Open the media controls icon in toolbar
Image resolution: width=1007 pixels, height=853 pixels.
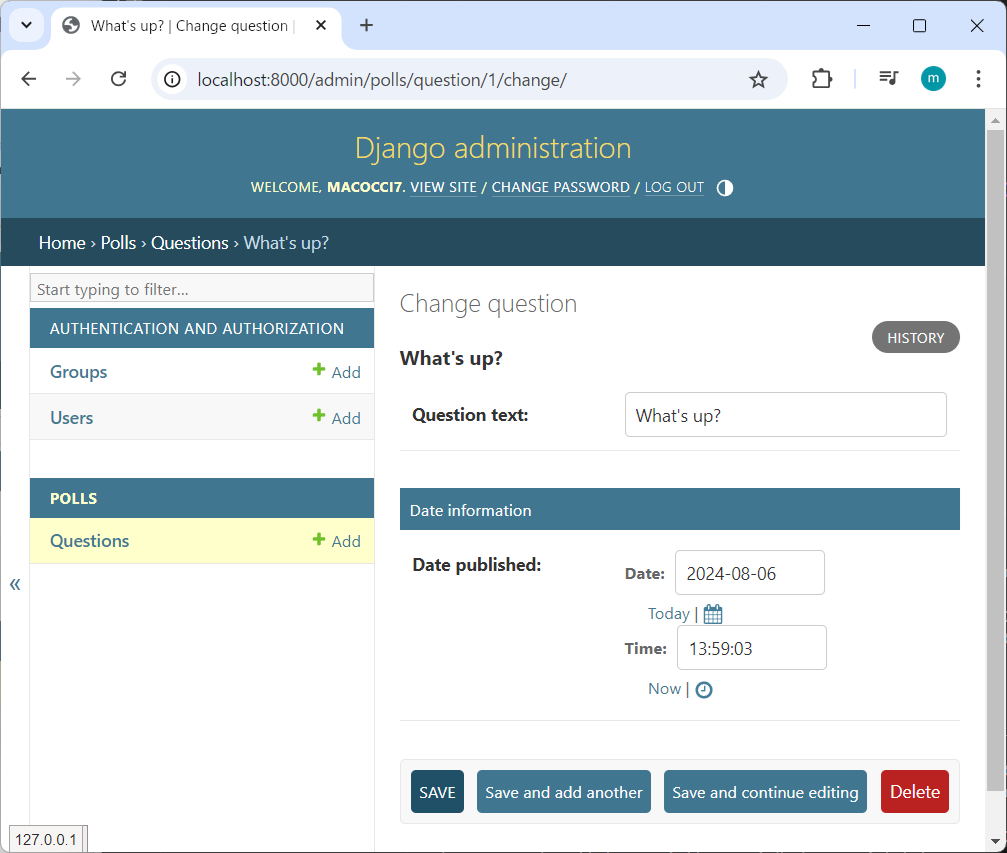pos(889,79)
